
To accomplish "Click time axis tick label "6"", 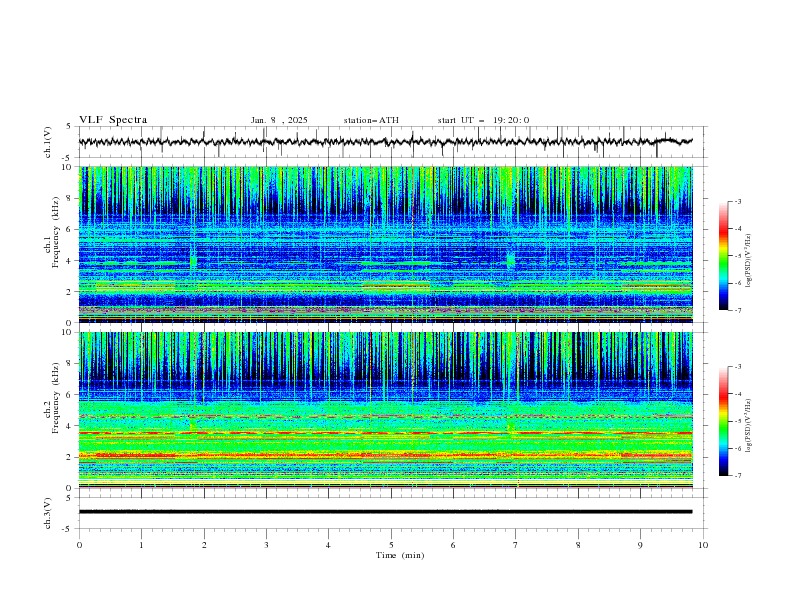I will [x=453, y=545].
